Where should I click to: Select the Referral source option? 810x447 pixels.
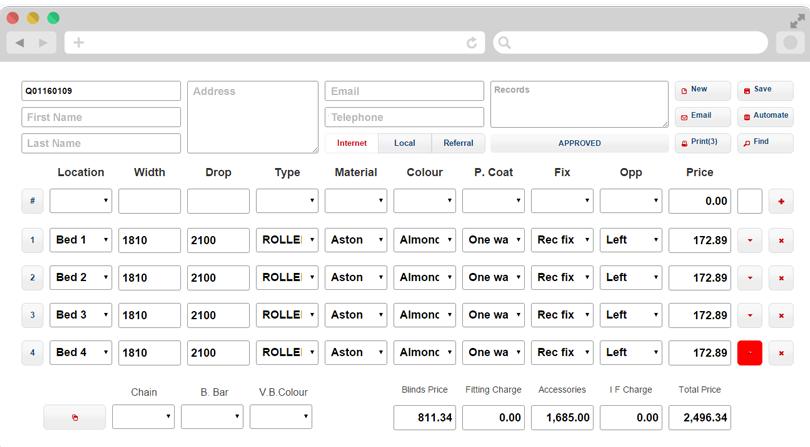tap(458, 143)
